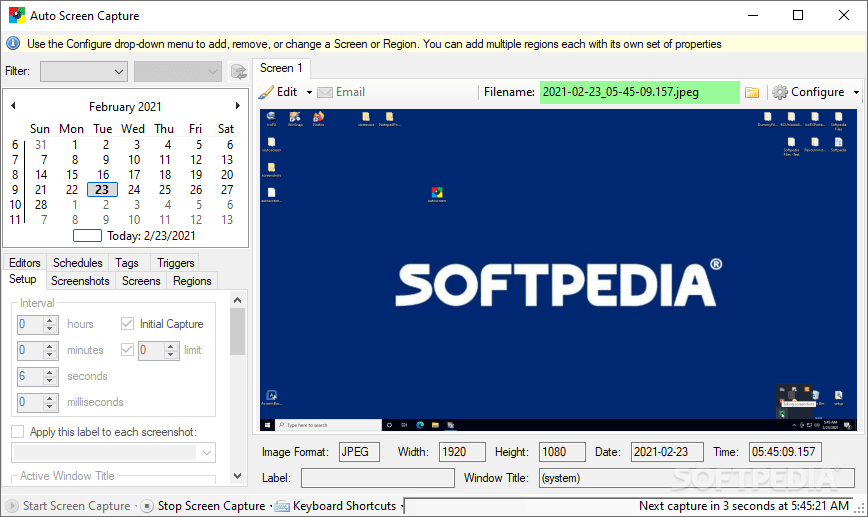Click the Height 1080 field
Image resolution: width=868 pixels, height=517 pixels.
click(562, 452)
